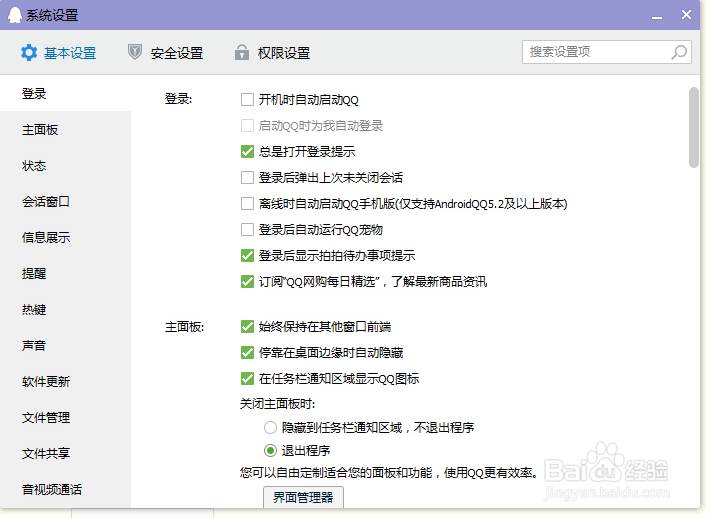
Task: Open 状态 settings section
Action: [x=65, y=166]
